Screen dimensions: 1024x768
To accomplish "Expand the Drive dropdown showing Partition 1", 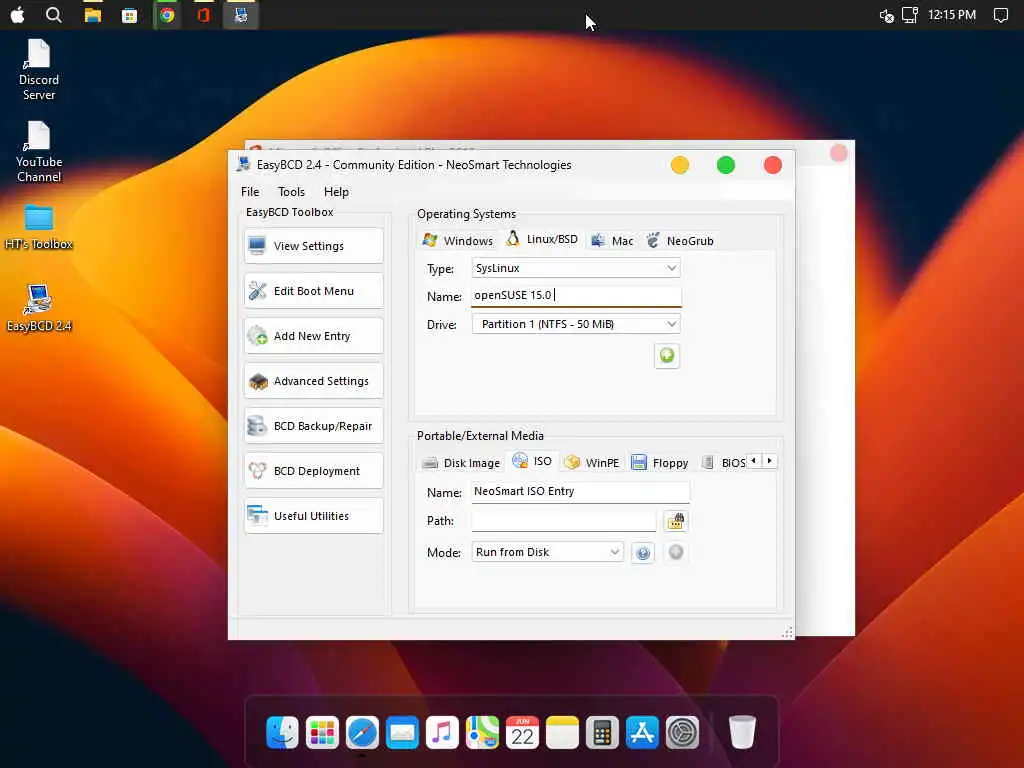I will [x=576, y=324].
